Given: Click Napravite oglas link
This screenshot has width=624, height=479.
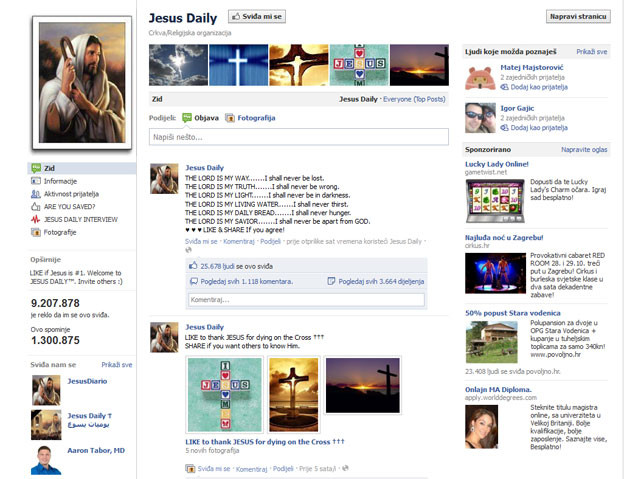Looking at the screenshot, I should [584, 150].
